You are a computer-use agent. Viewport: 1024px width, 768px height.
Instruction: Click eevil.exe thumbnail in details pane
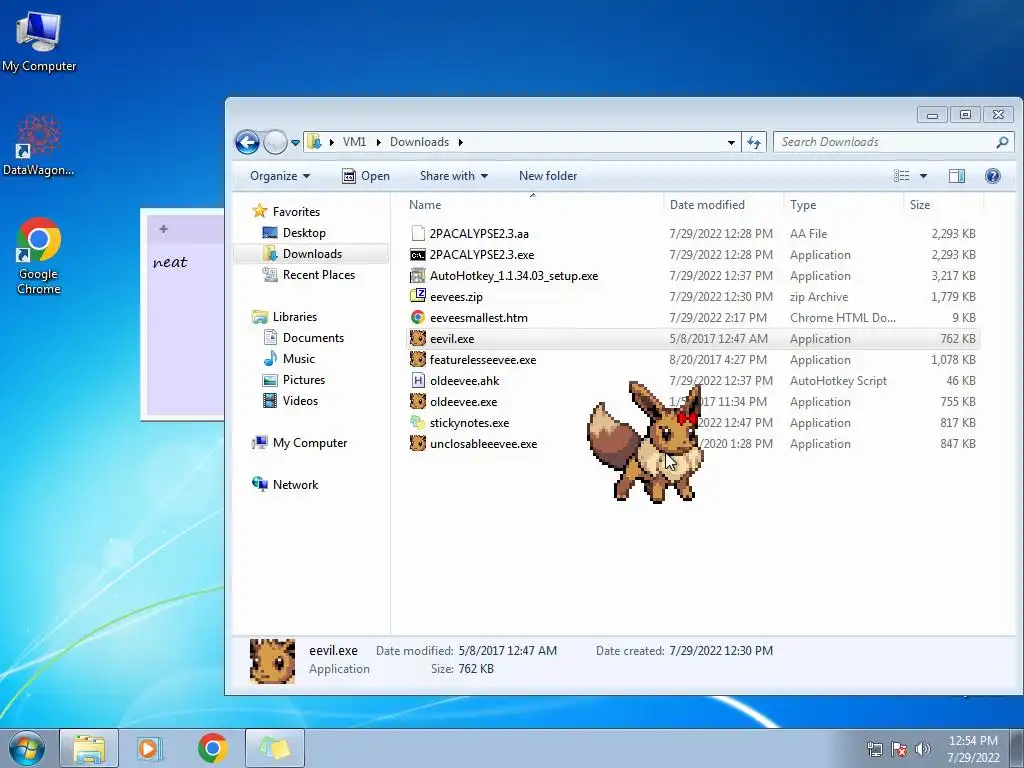tap(272, 661)
